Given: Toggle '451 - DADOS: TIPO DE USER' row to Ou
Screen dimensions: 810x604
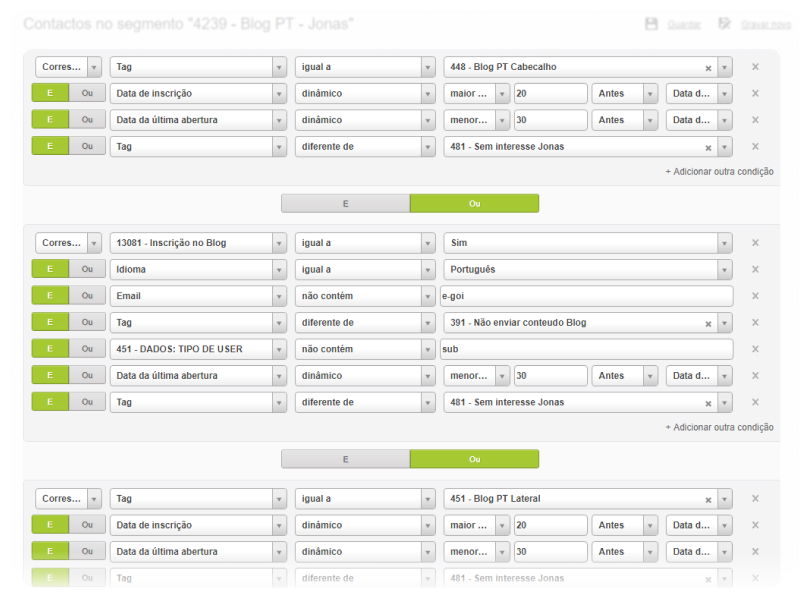Looking at the screenshot, I should click(87, 349).
